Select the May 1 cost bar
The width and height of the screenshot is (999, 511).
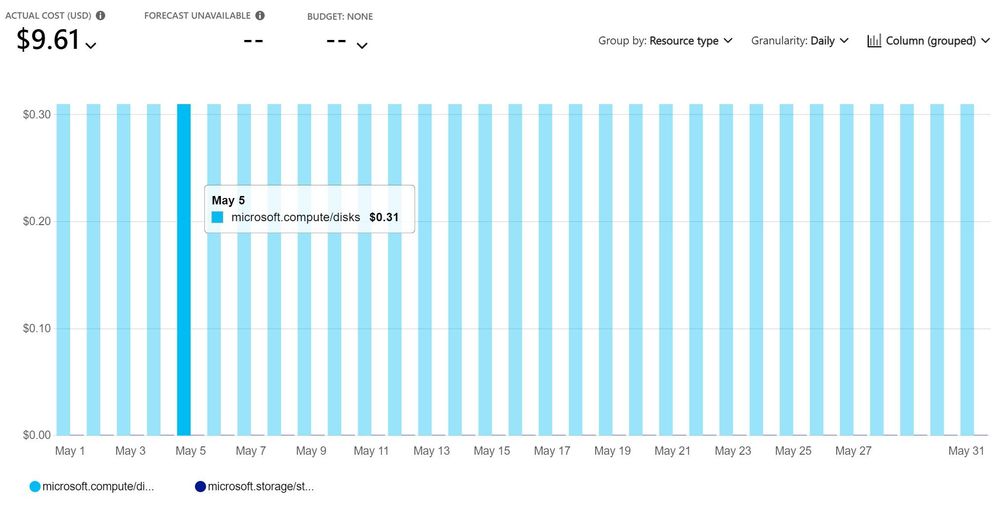click(63, 270)
